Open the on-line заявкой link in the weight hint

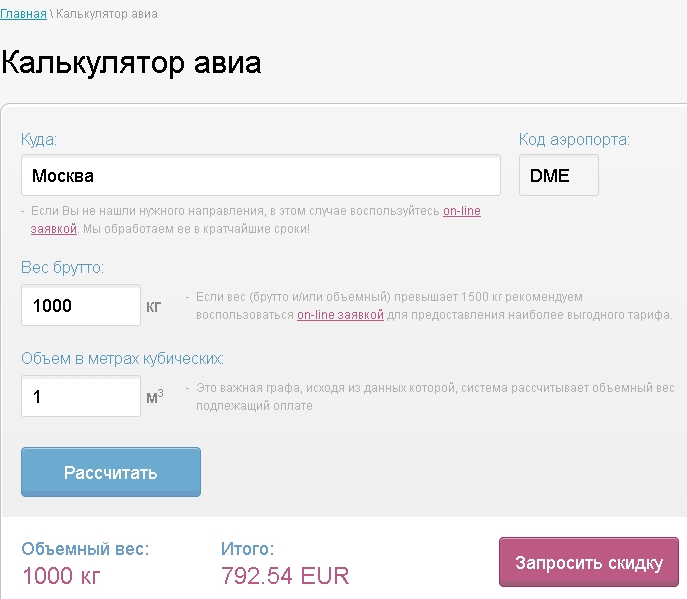[x=340, y=315]
